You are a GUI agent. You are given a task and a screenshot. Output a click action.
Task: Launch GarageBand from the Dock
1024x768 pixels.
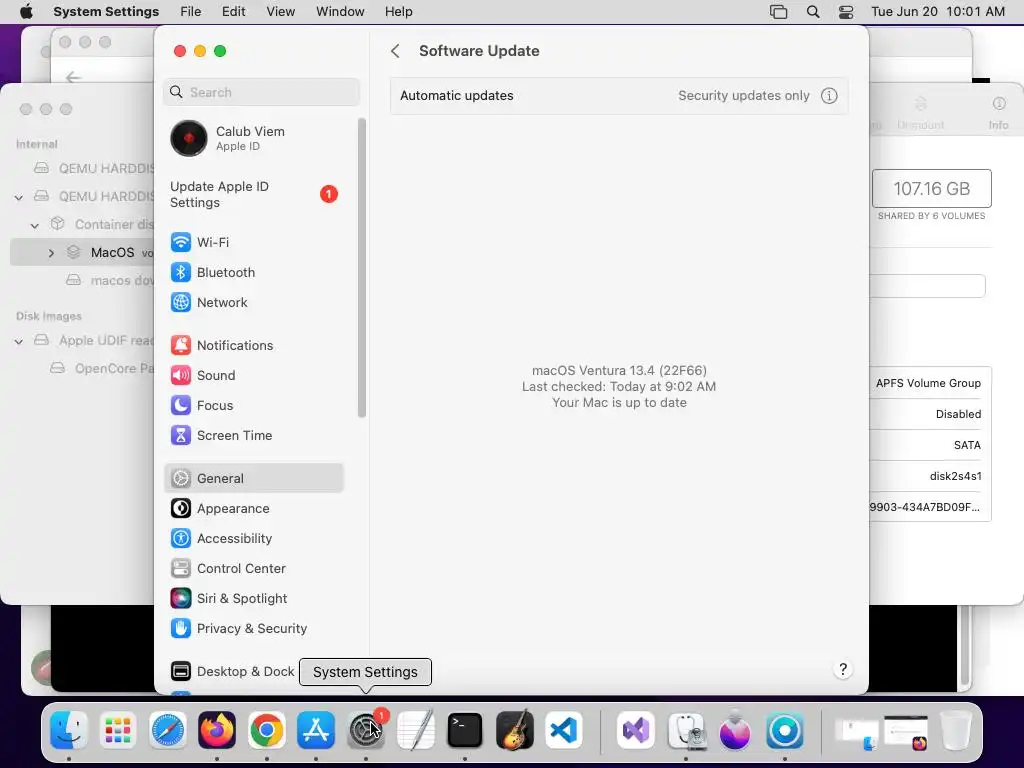[515, 730]
